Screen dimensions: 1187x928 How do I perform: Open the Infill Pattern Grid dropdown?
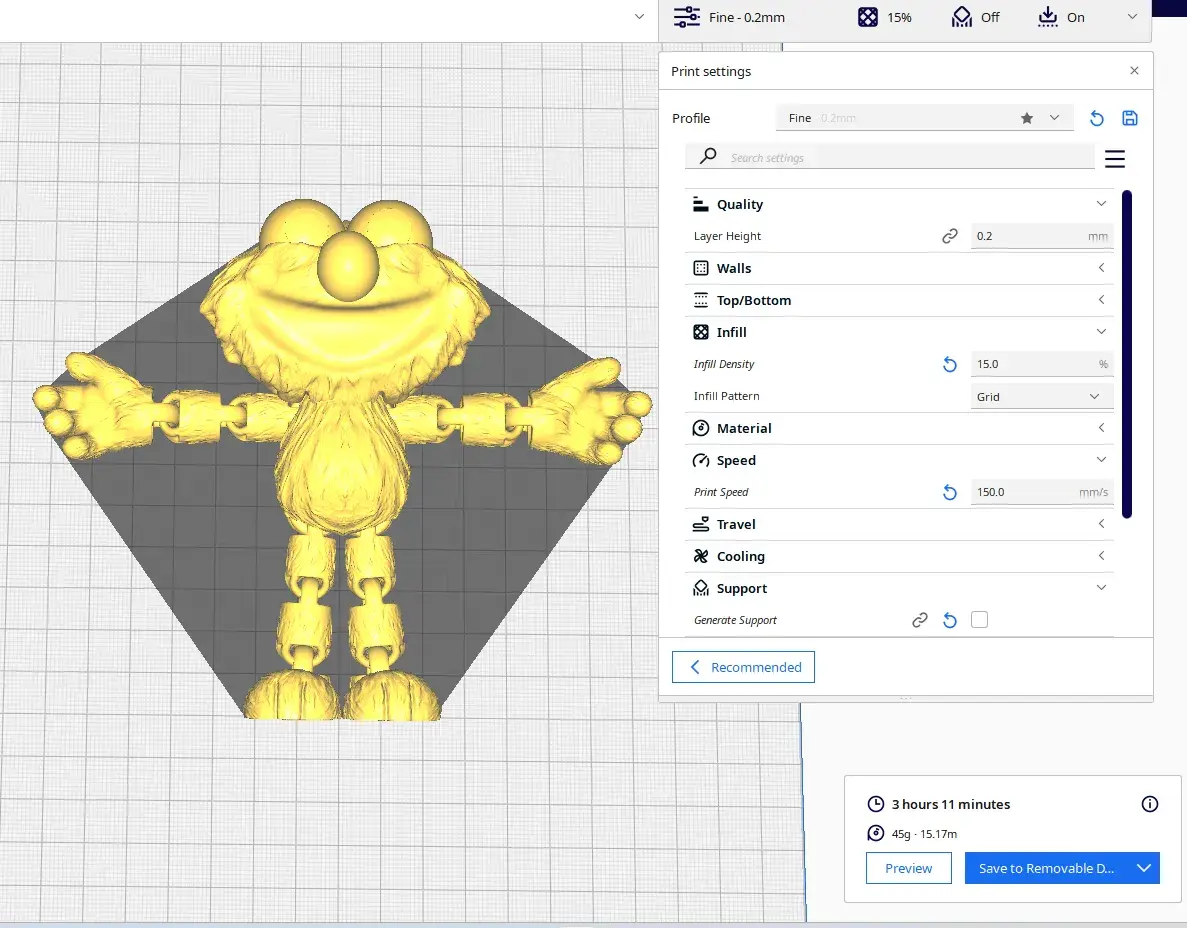(1042, 397)
